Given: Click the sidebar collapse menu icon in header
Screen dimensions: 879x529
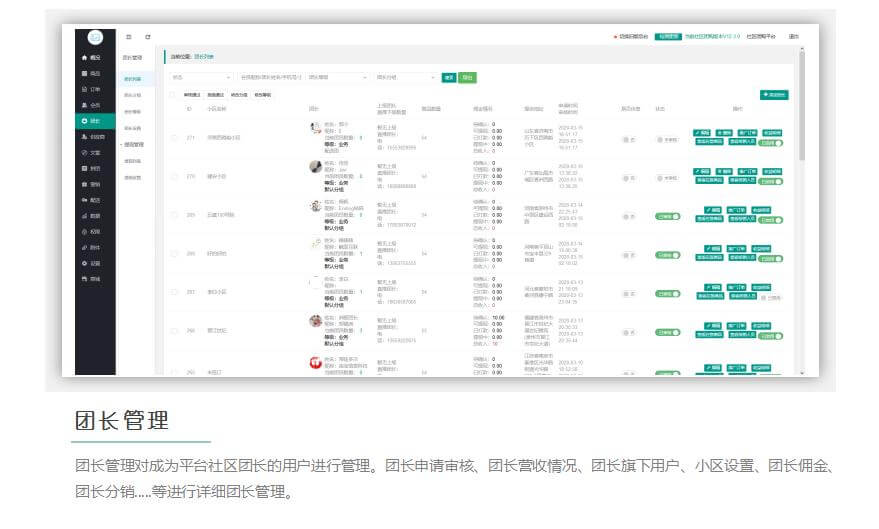Looking at the screenshot, I should (128, 37).
